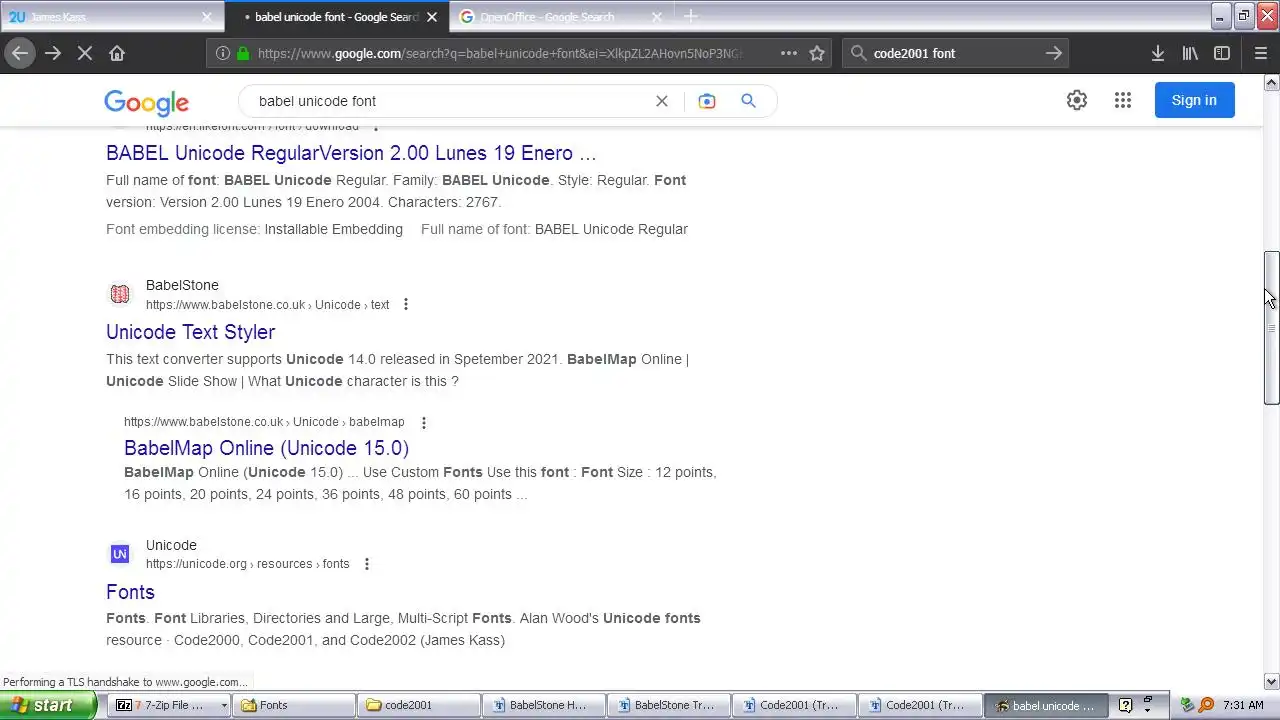Run Google search with magnifier icon
The image size is (1280, 720).
pos(748,101)
